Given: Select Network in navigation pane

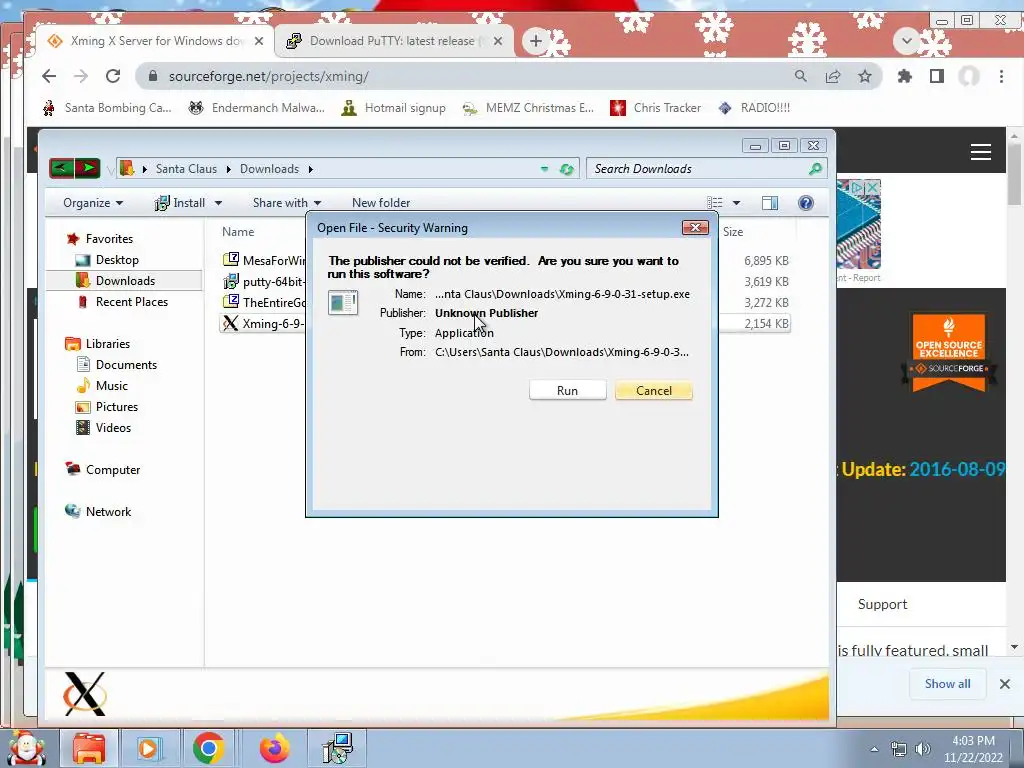Looking at the screenshot, I should [x=108, y=511].
